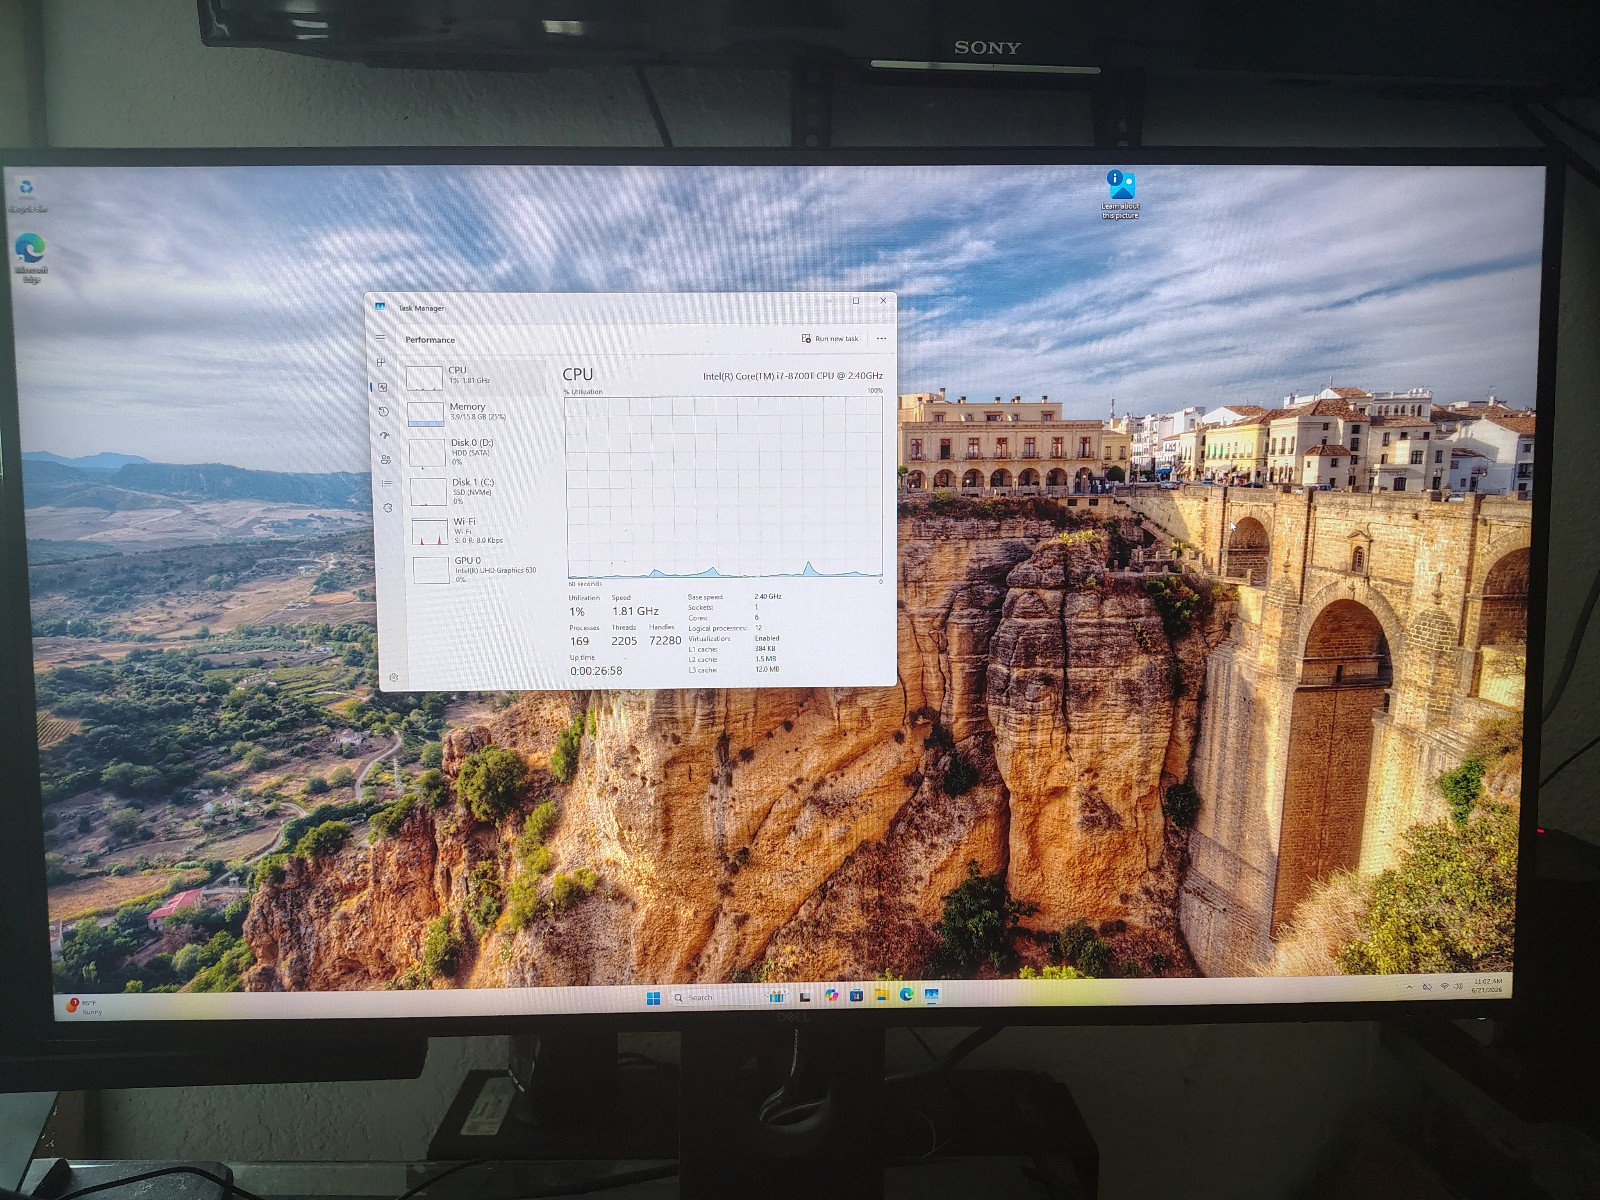Open File Explorer from the taskbar
Screen dimensions: 1600x1200
881,996
